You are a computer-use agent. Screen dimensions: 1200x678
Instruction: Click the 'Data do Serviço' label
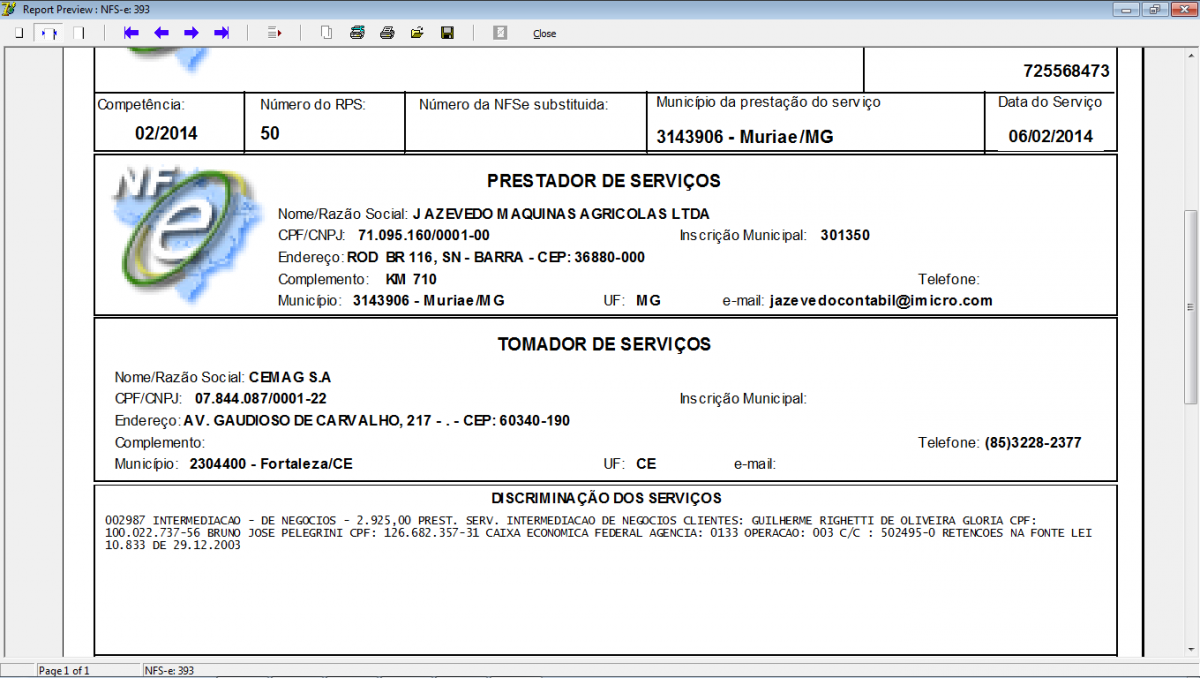[x=1050, y=102]
